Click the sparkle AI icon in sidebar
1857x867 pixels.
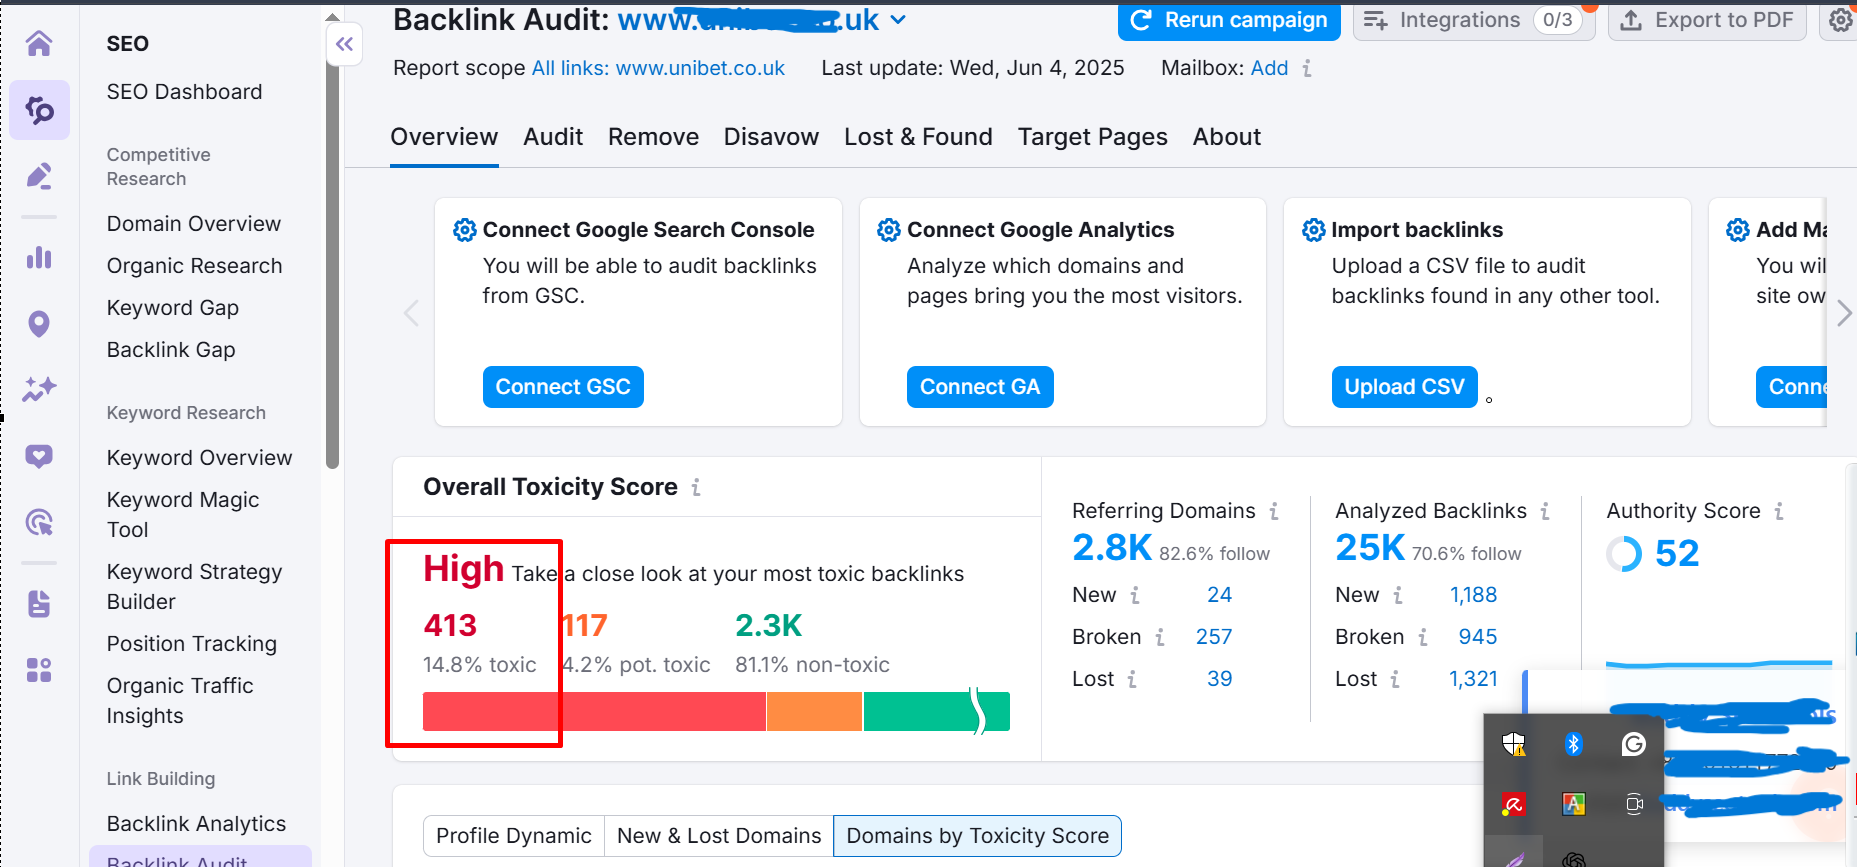39,389
